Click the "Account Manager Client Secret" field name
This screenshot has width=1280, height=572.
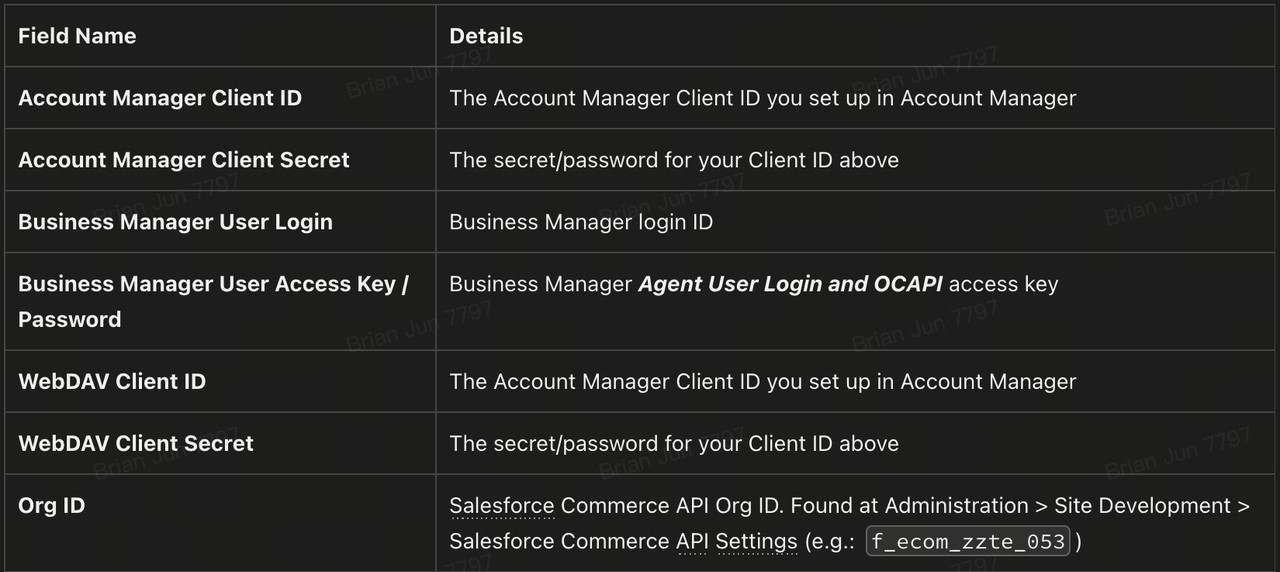(184, 160)
